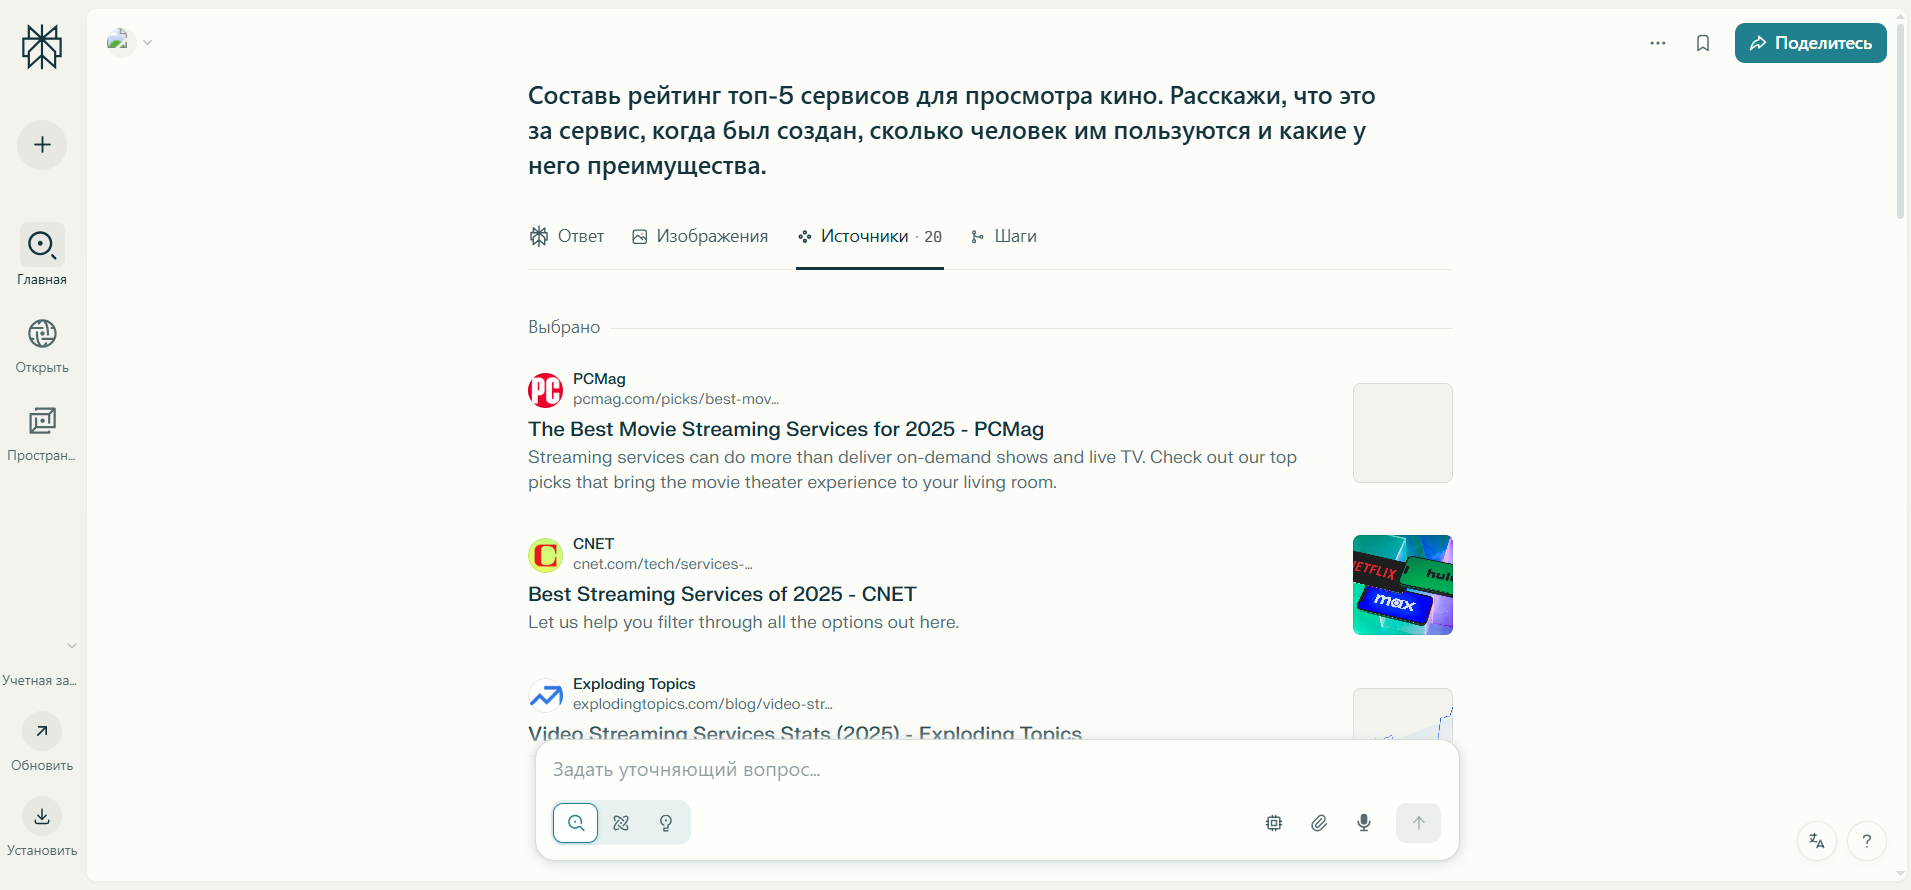Click the 'Let us help you filter' snippet
This screenshot has width=1911, height=890.
tap(743, 622)
